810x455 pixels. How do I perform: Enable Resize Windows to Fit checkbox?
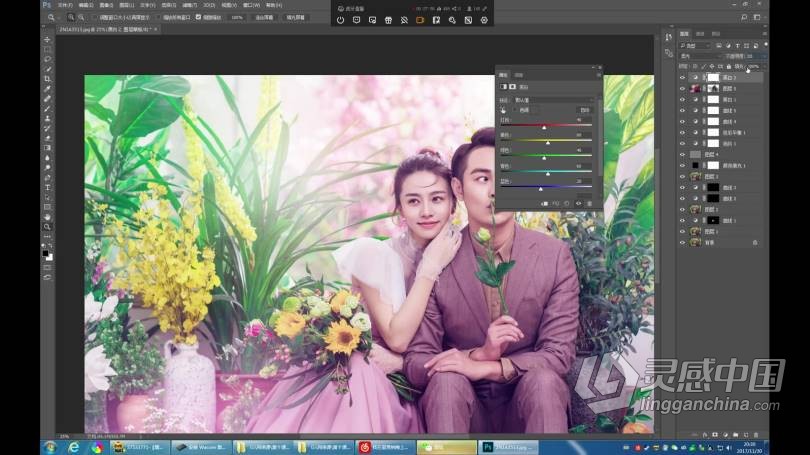point(94,17)
